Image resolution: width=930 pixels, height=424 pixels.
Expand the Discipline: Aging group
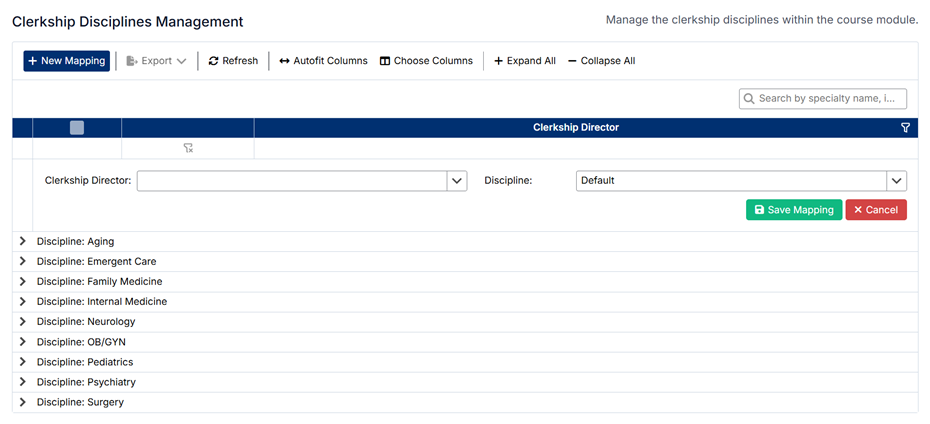tap(23, 241)
